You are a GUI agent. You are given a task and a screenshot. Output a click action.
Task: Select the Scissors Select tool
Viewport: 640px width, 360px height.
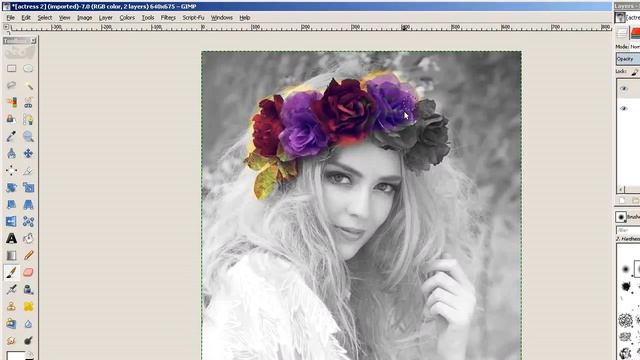point(28,102)
